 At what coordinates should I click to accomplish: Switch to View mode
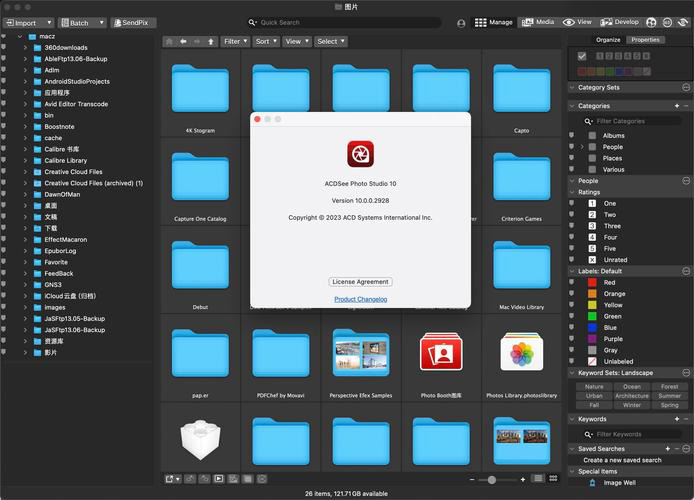(x=577, y=22)
